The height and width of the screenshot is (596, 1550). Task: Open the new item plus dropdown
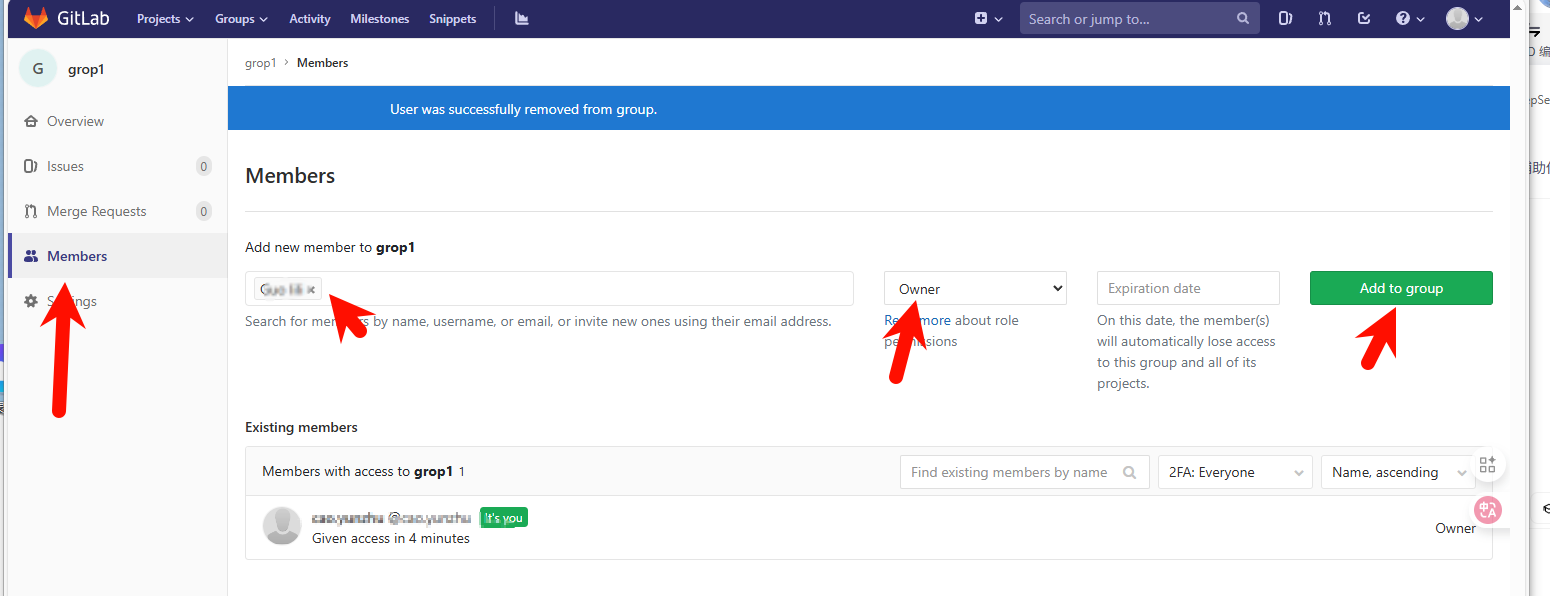click(x=988, y=18)
